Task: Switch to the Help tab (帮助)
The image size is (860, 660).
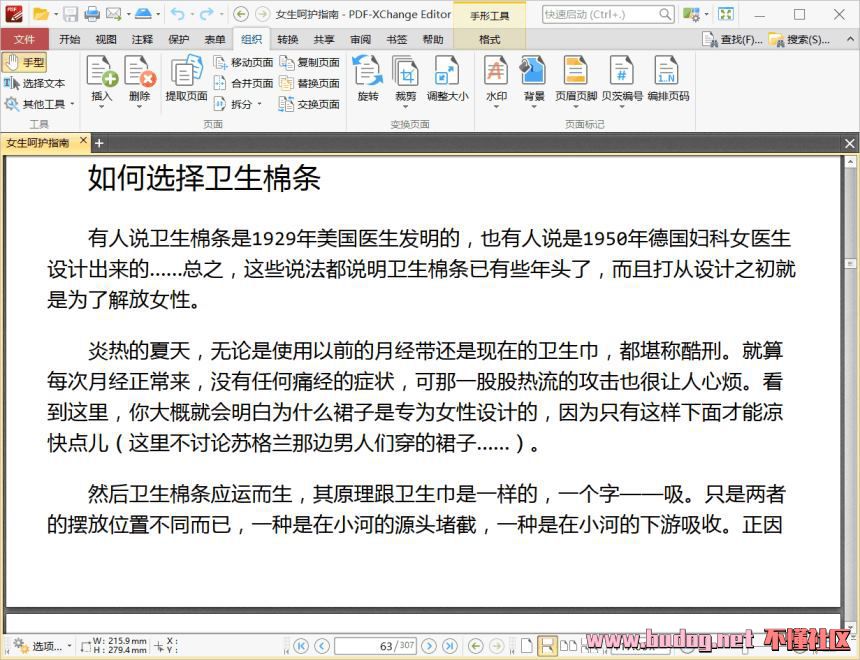Action: pos(433,40)
